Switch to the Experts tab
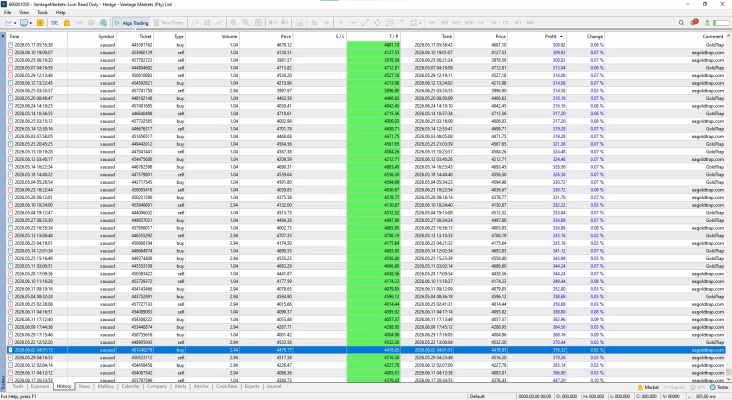This screenshot has width=732, height=400. pyautogui.click(x=252, y=386)
